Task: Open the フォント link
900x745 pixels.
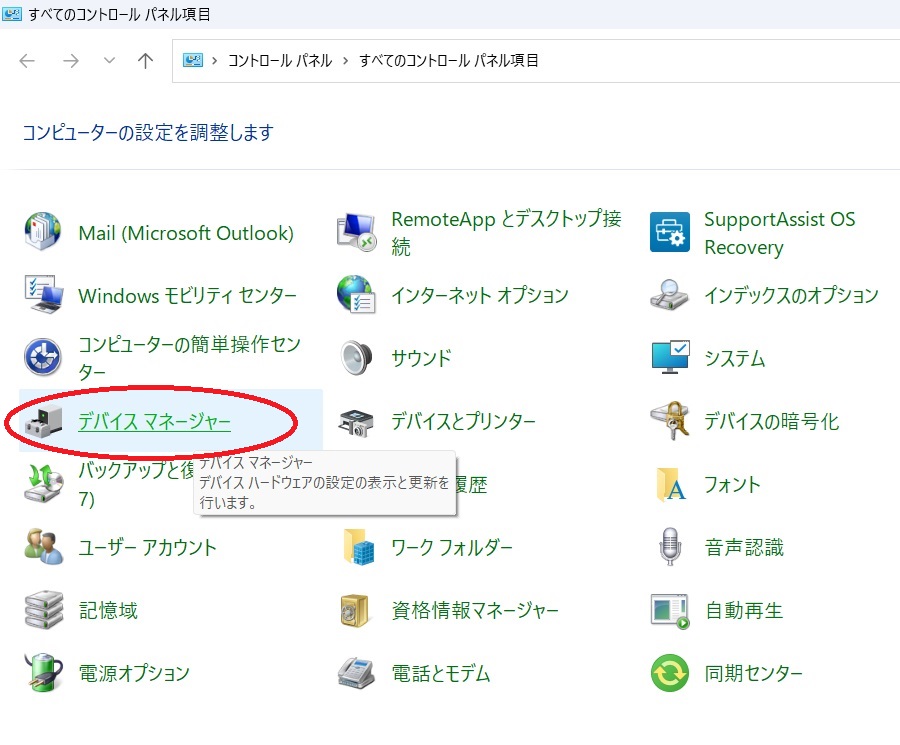Action: [x=732, y=484]
